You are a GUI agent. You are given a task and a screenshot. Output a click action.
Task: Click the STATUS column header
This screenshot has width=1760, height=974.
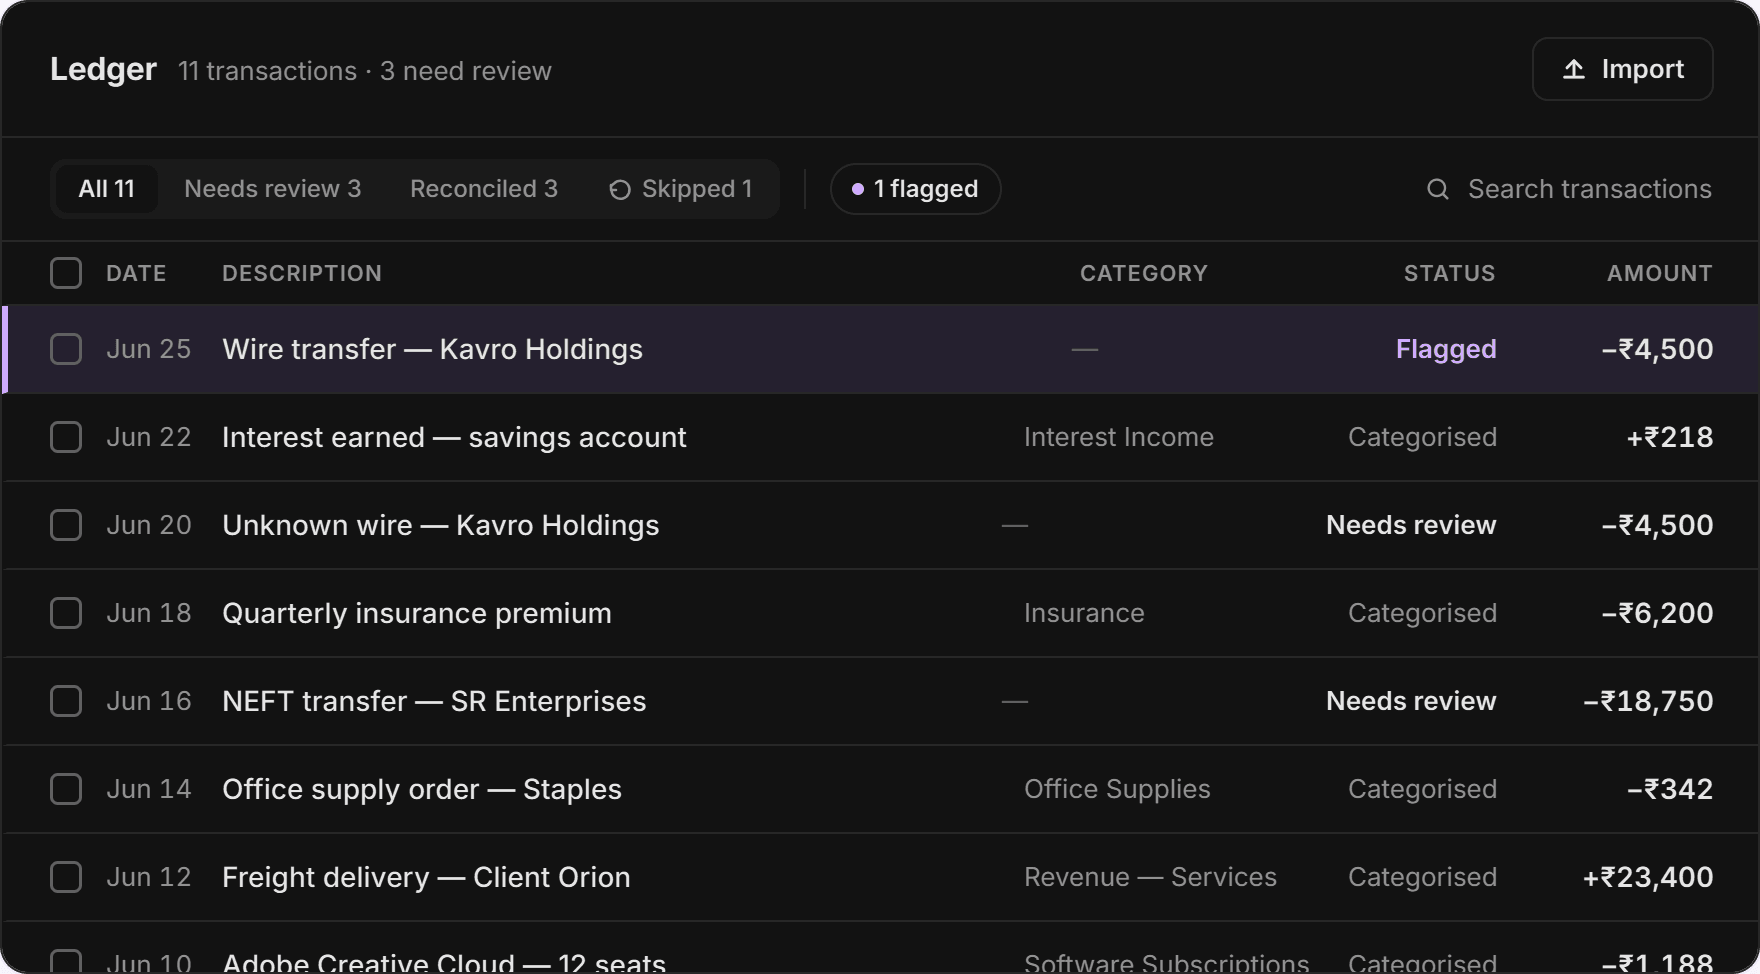(1450, 273)
